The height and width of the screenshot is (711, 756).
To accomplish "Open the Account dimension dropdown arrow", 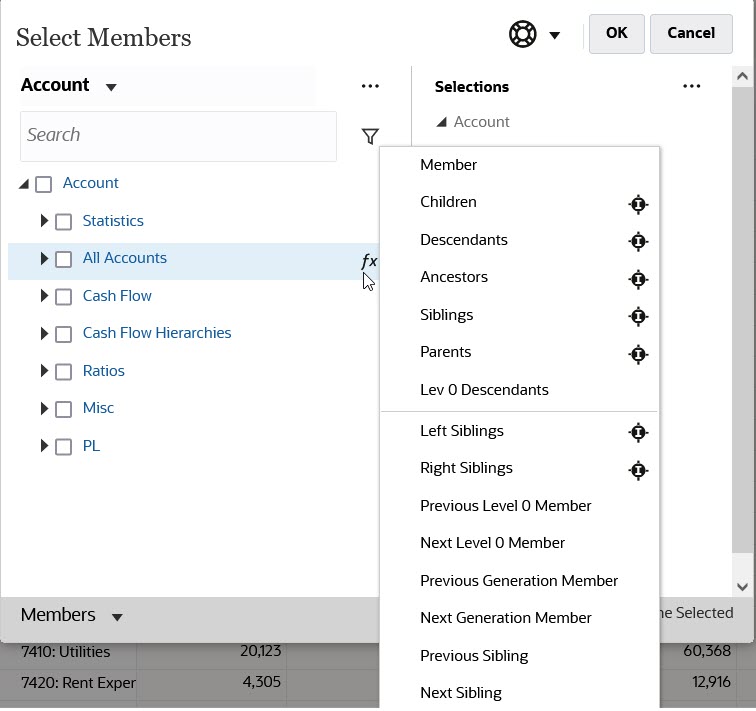I will [x=111, y=87].
